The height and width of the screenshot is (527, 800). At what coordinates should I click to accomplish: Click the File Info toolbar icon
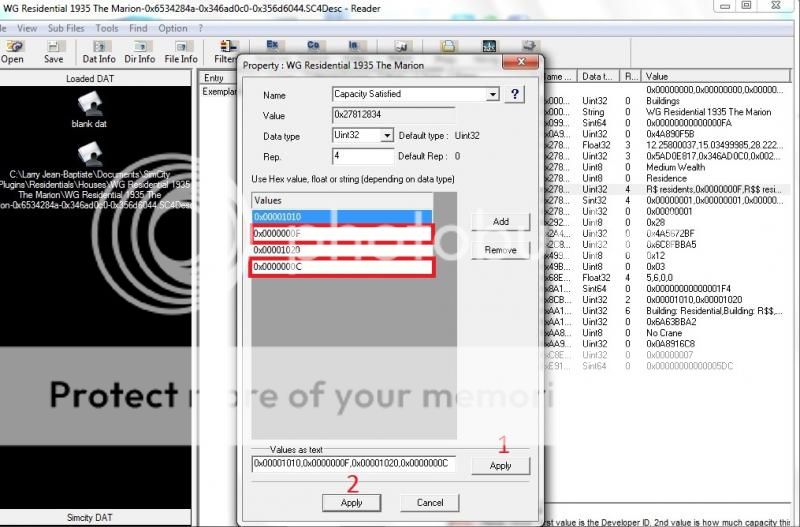coord(181,52)
